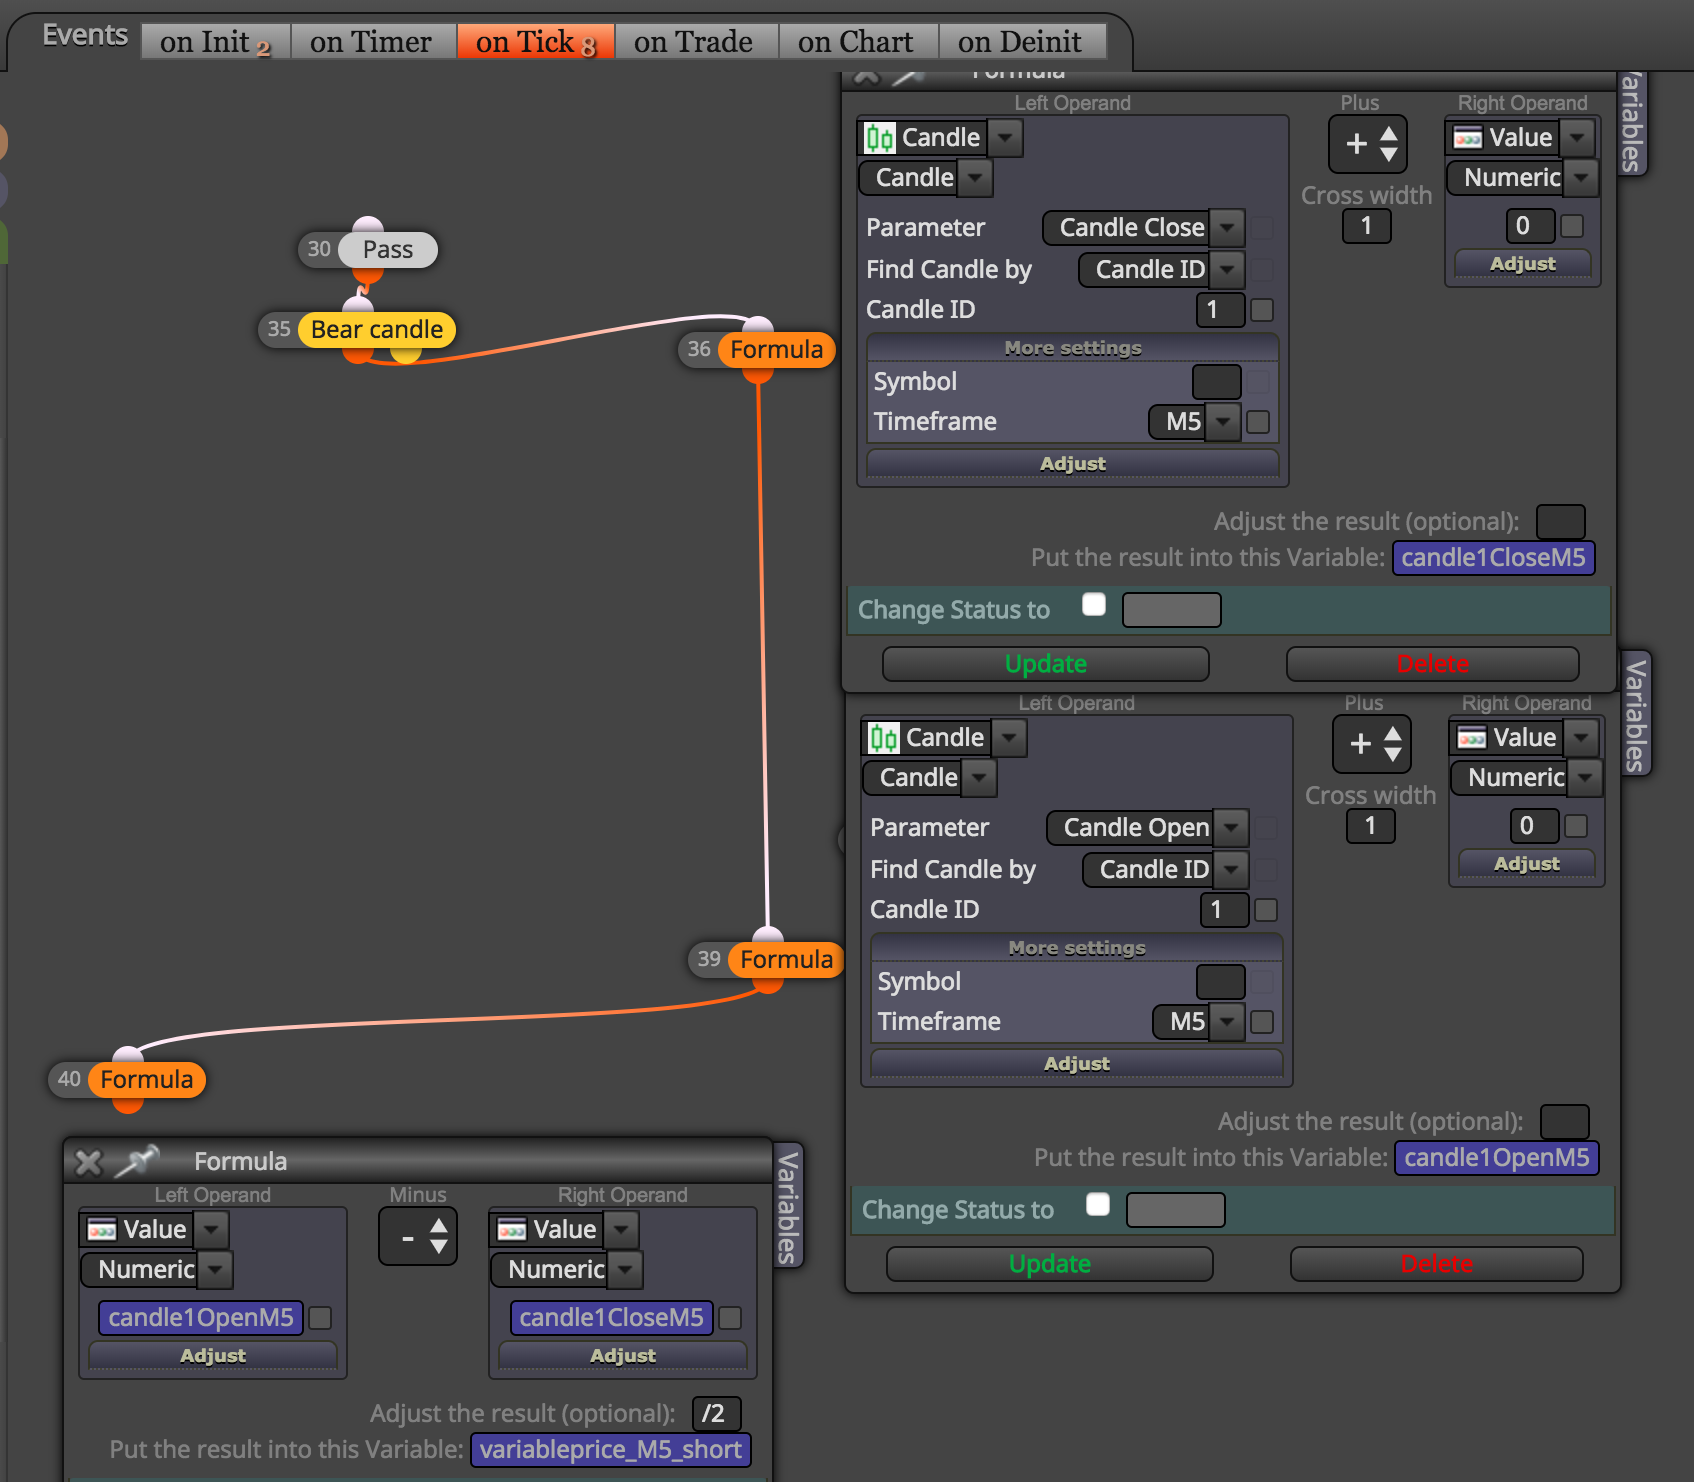Open Numeric type dropdown in Candle Open panel

[1527, 778]
